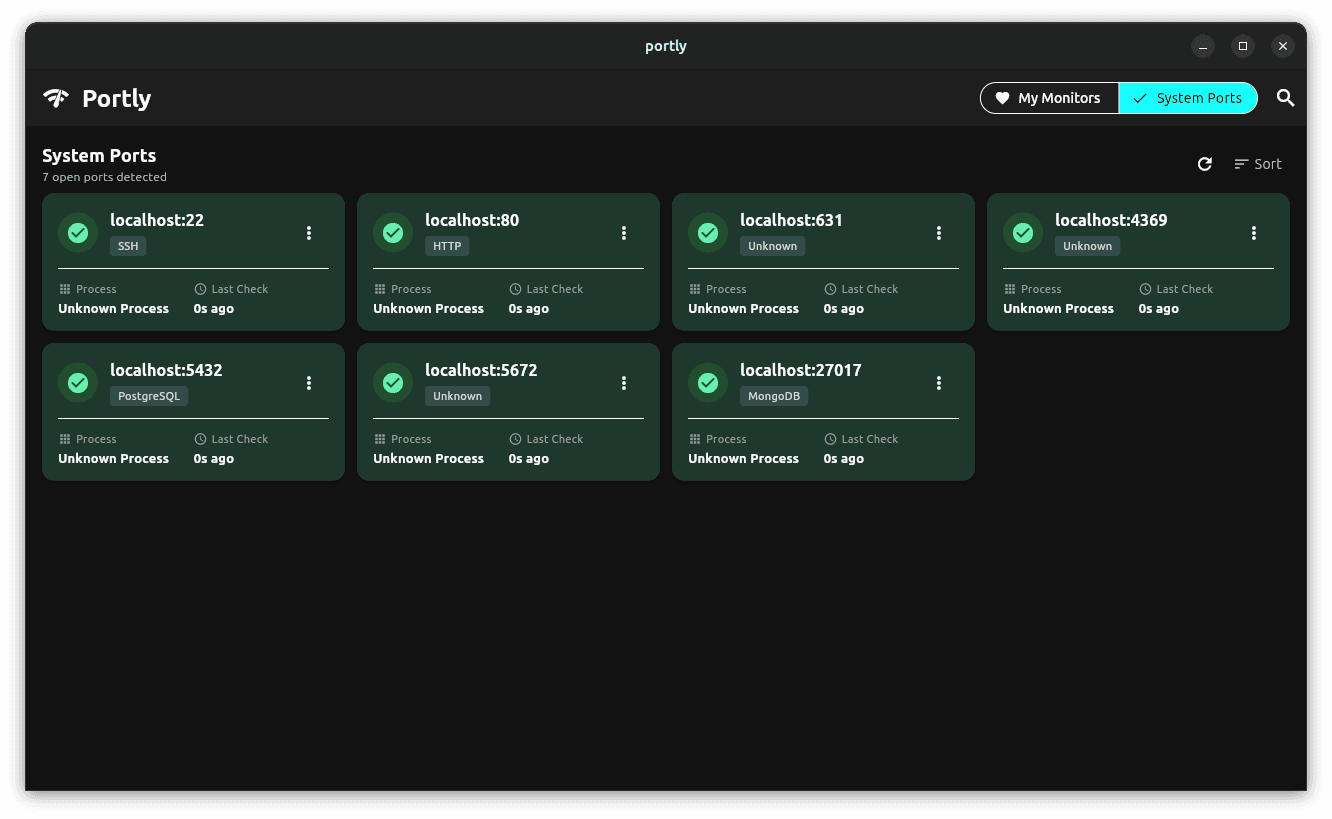Click the SSH badge on localhost:22
The height and width of the screenshot is (819, 1332).
point(128,245)
